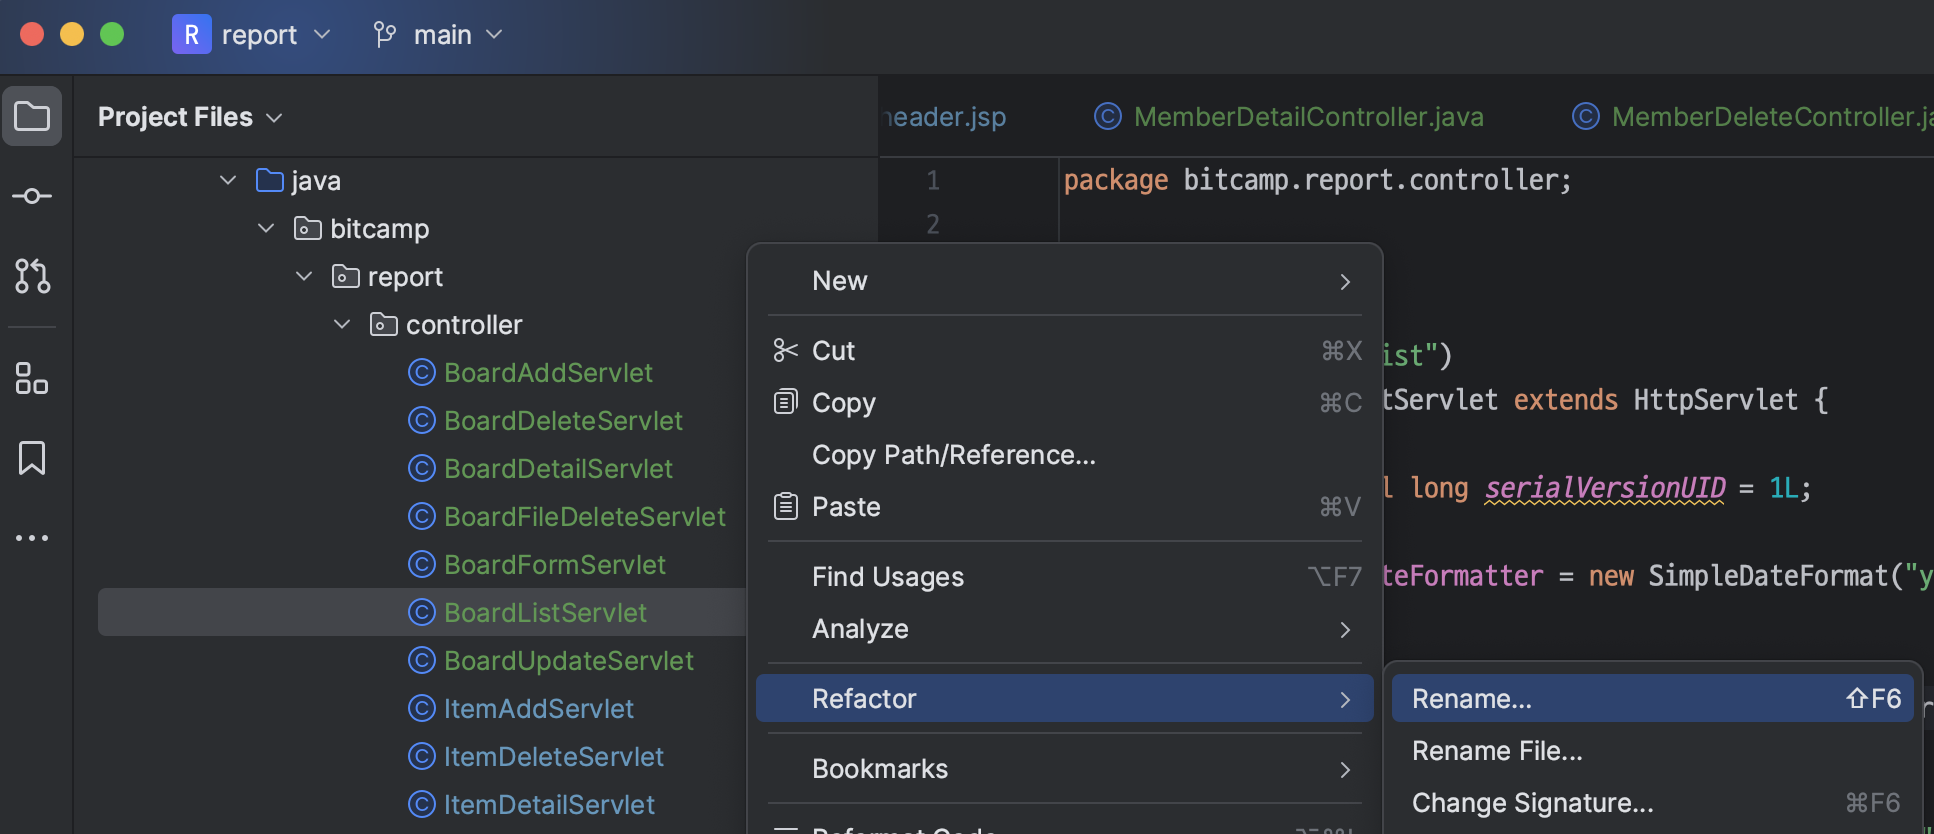Open the Pull Requests tool window icon
Screen dimensions: 1934x834
(32, 276)
